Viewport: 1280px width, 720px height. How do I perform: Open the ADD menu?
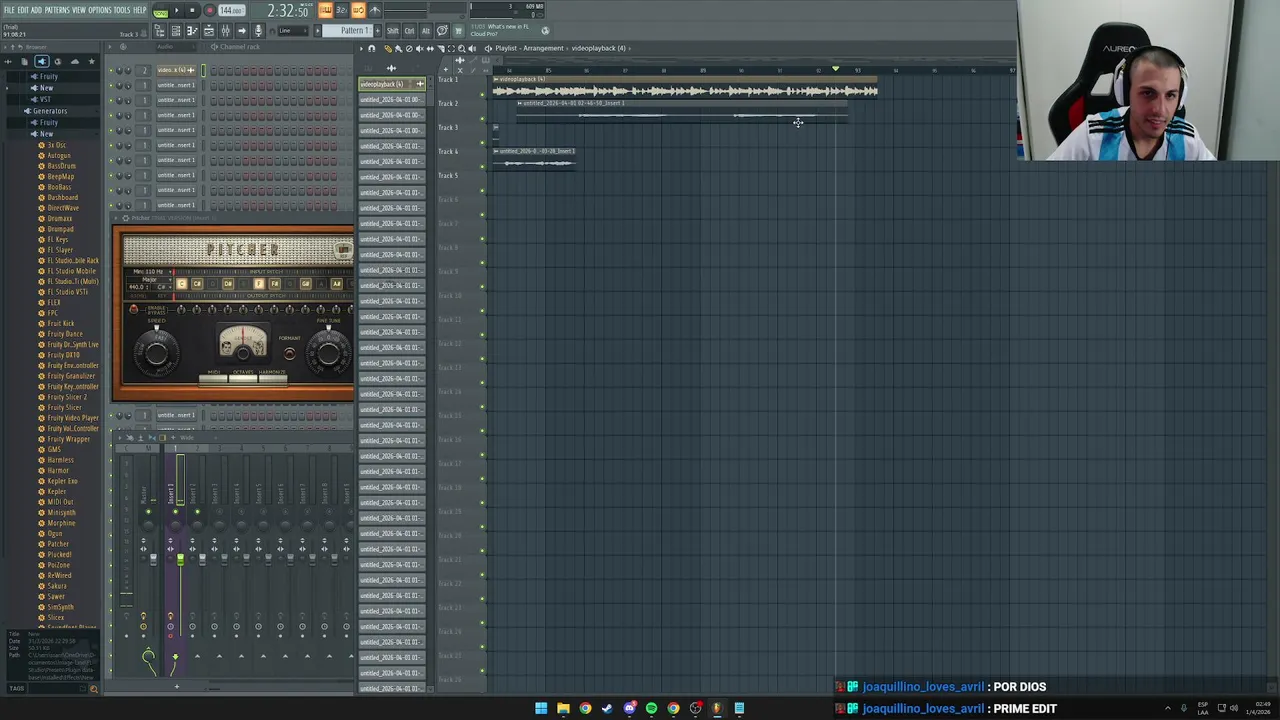36,10
